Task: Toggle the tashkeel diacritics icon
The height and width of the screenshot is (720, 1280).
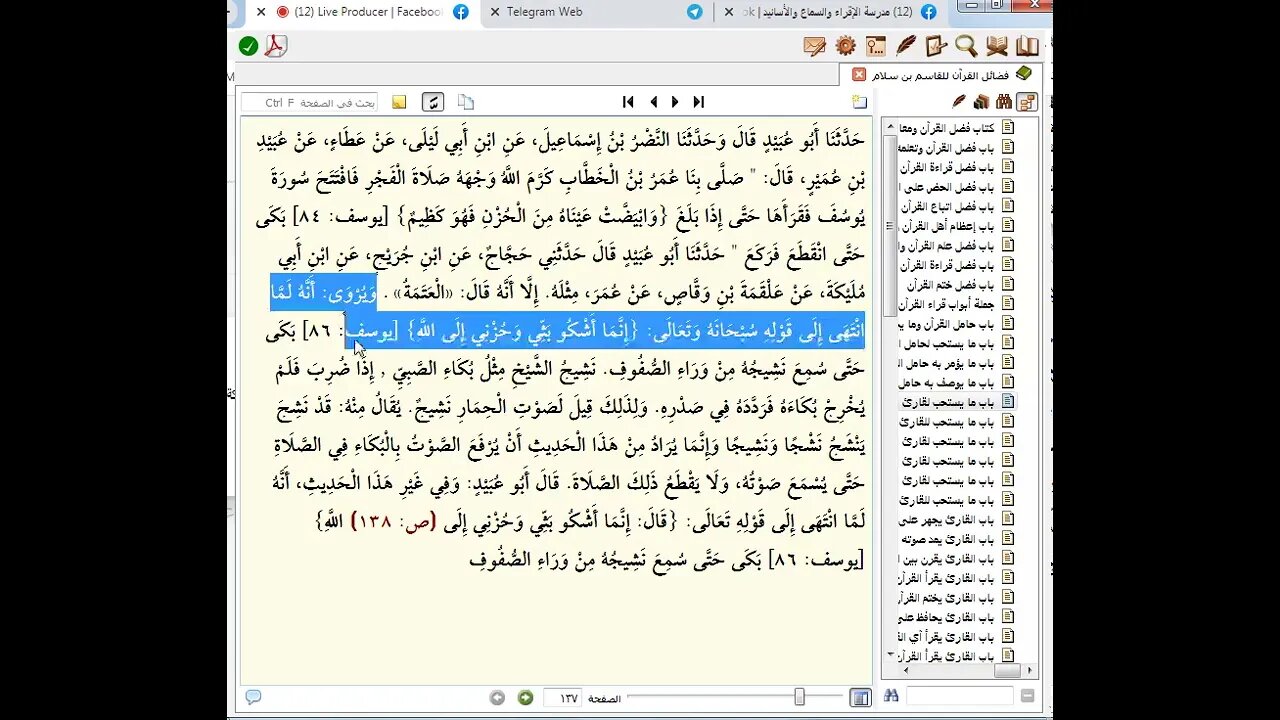Action: (433, 102)
